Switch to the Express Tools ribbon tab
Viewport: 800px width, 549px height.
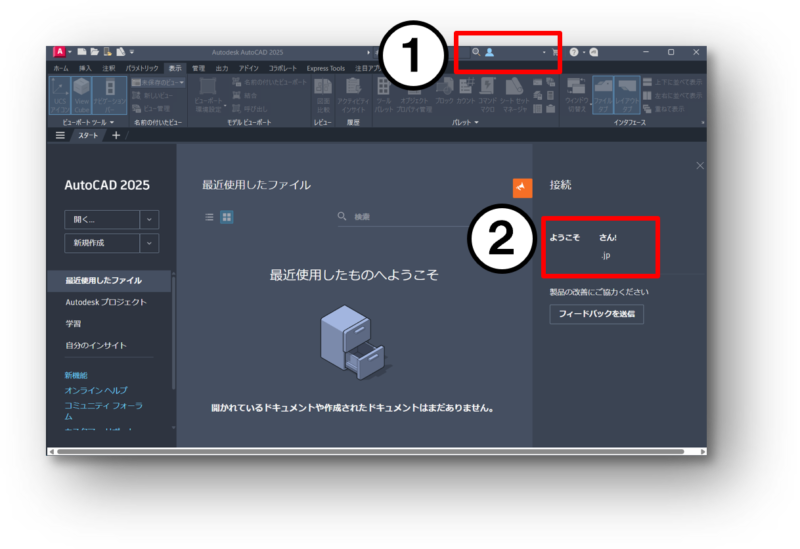pyautogui.click(x=326, y=68)
